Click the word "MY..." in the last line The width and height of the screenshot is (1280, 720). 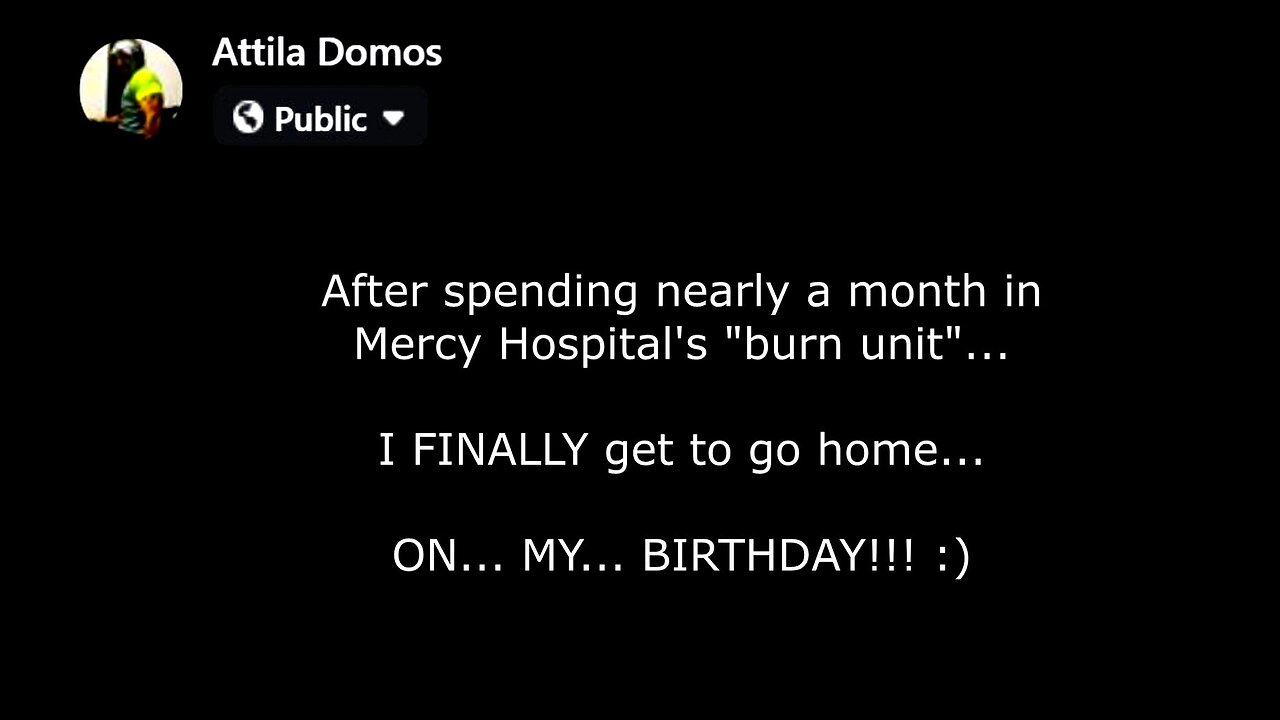pyautogui.click(x=574, y=556)
